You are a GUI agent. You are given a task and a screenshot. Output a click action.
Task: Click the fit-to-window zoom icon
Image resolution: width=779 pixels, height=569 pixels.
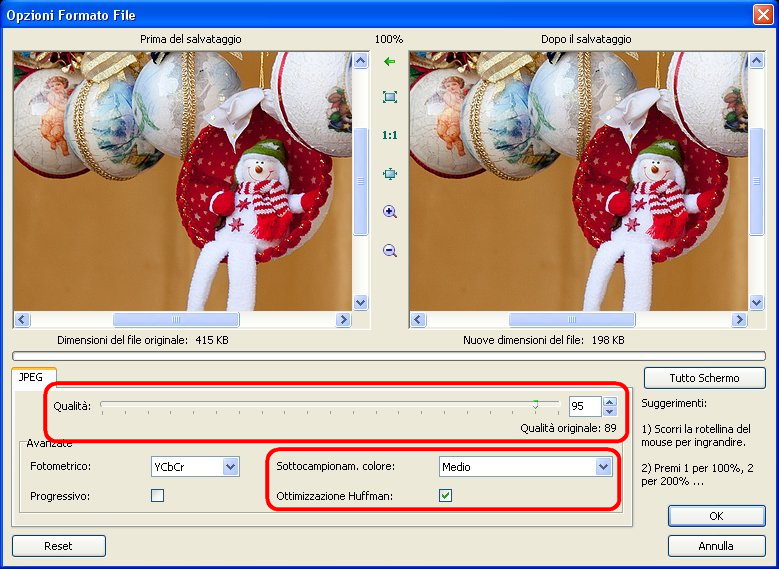(x=390, y=97)
